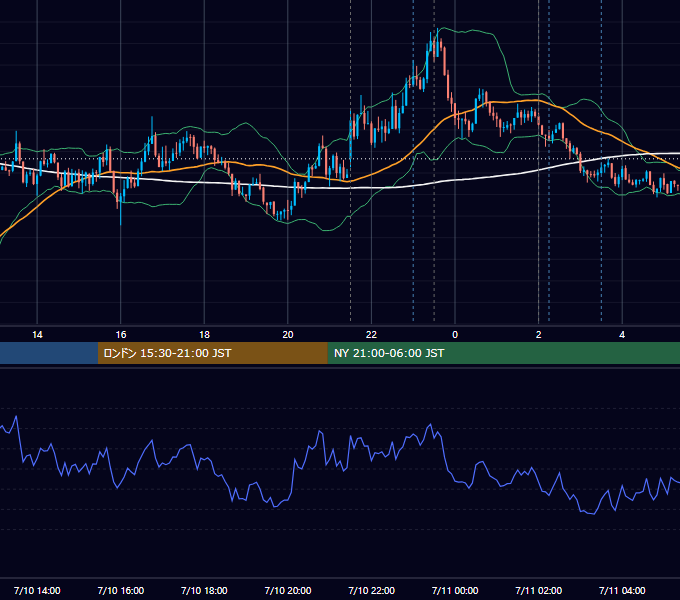This screenshot has width=680, height=600.
Task: Click the NY 21:00-06:00 JST session bar
Action: (503, 353)
